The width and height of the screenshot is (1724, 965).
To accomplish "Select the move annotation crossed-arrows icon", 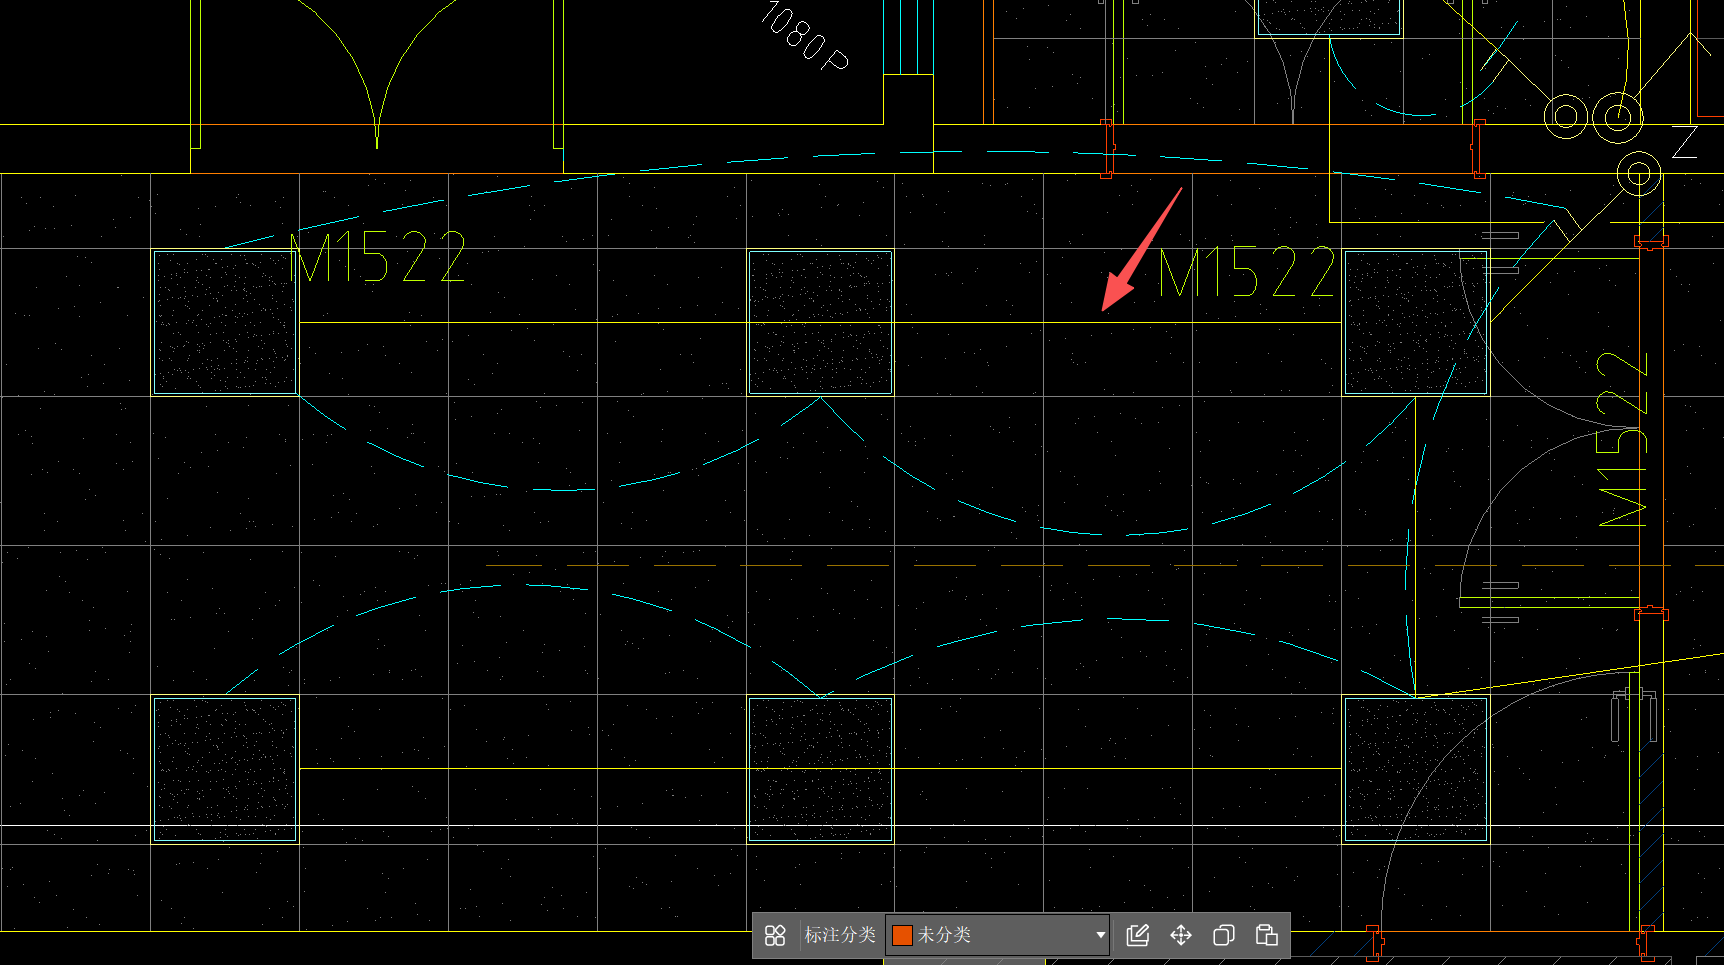I will (1181, 935).
